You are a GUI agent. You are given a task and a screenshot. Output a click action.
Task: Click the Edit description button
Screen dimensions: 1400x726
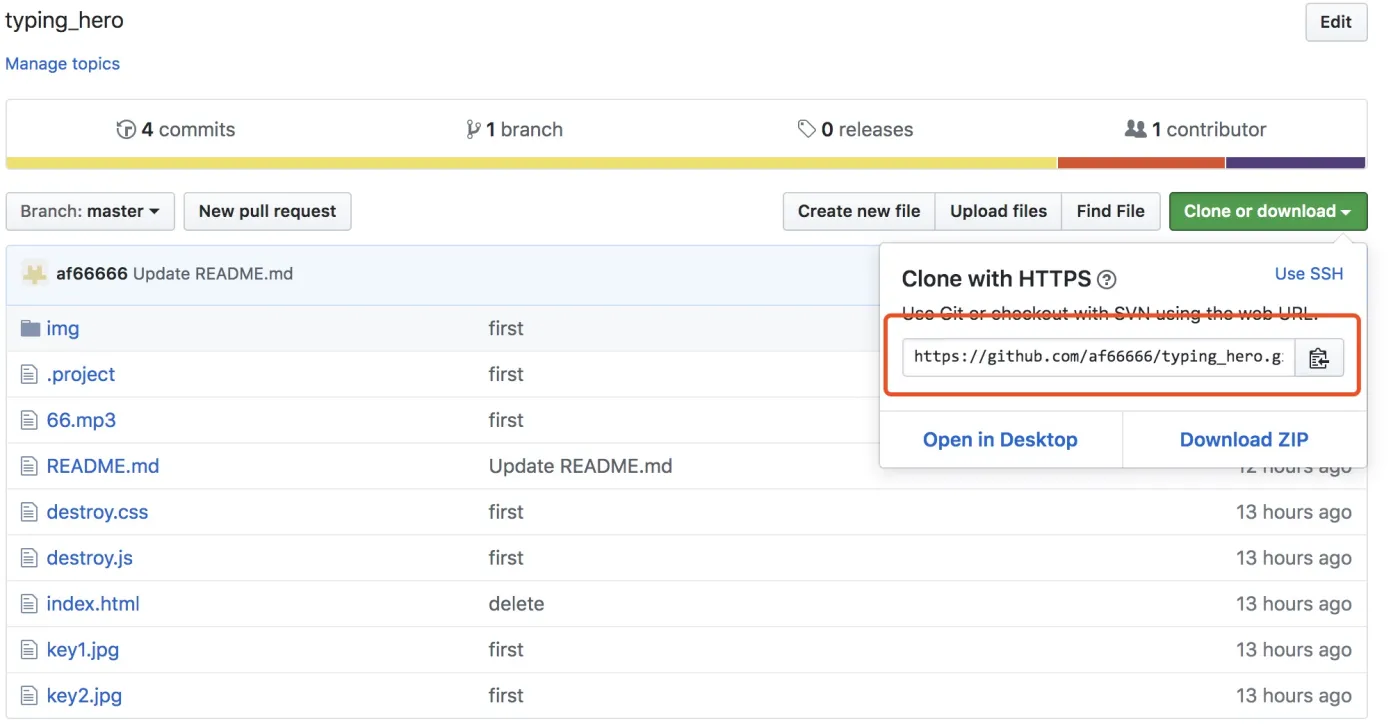click(1336, 22)
